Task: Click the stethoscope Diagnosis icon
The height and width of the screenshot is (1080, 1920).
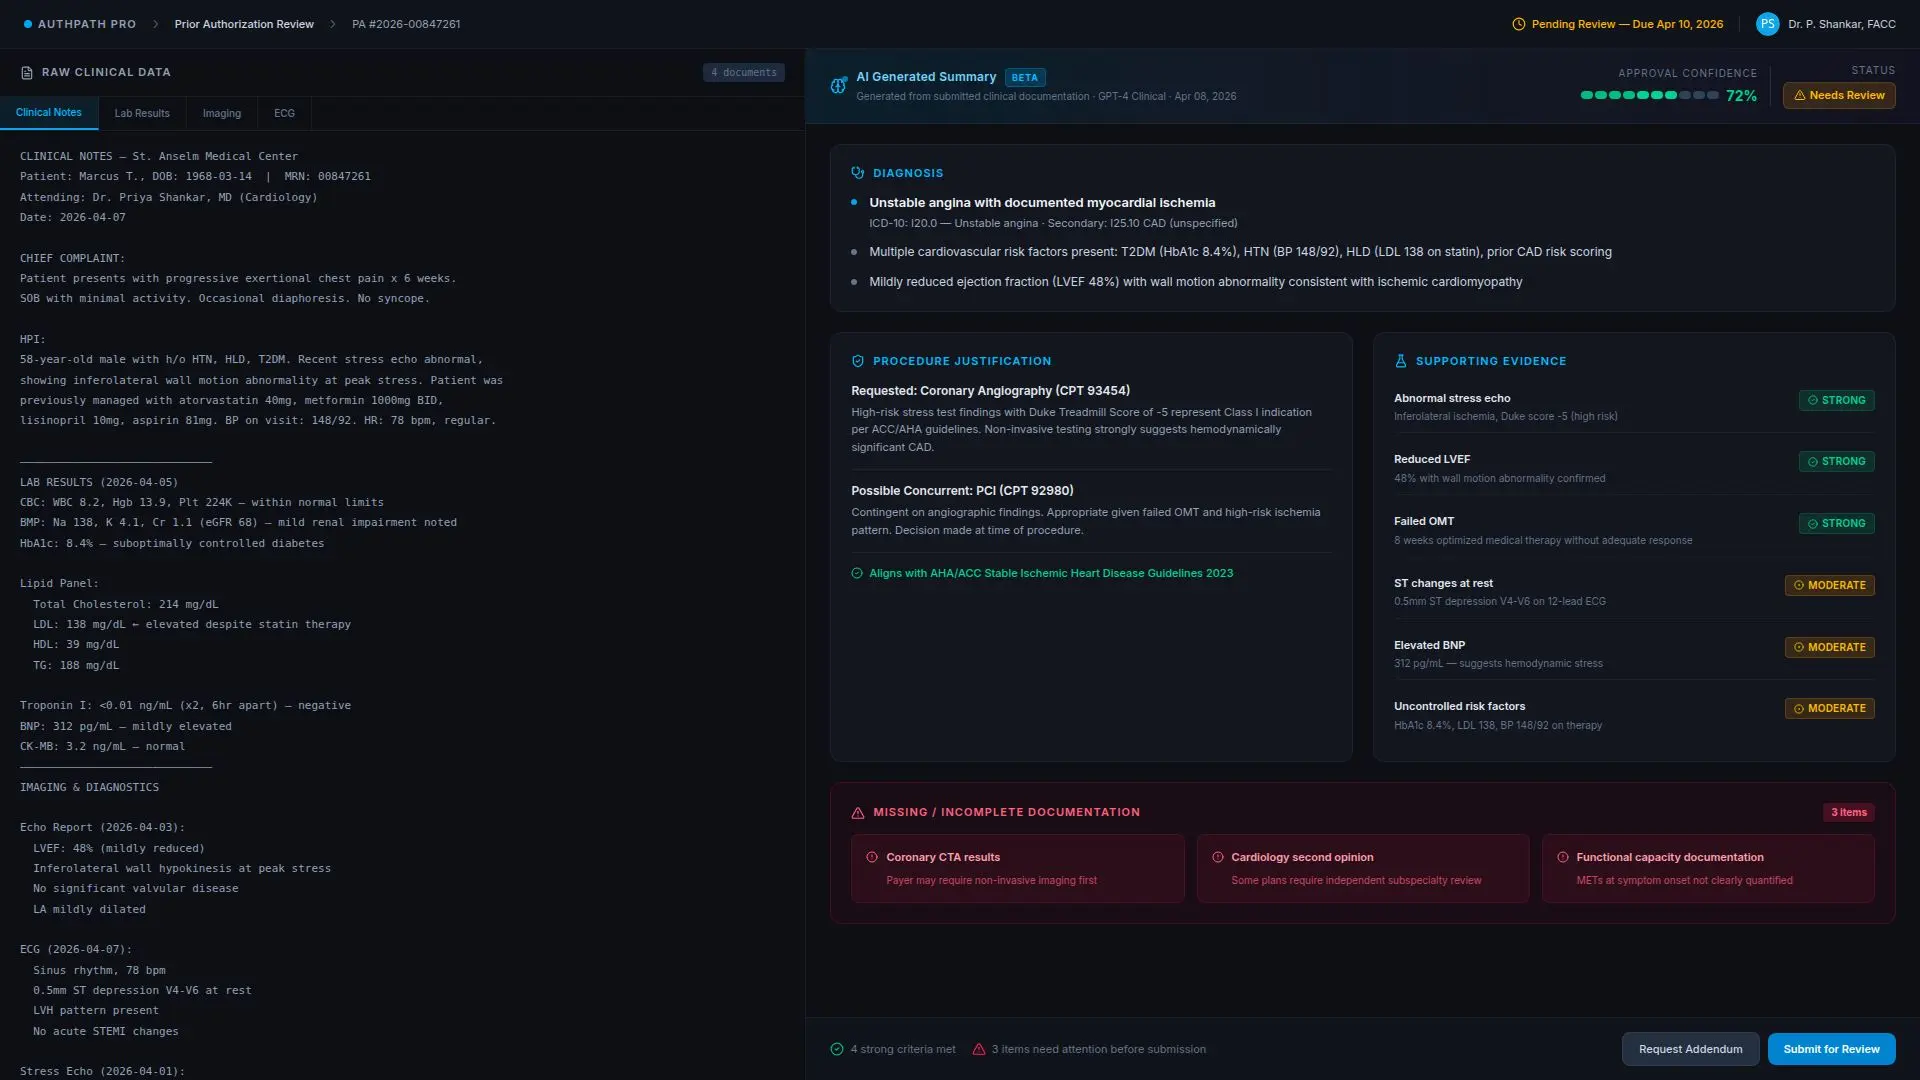Action: pyautogui.click(x=857, y=173)
